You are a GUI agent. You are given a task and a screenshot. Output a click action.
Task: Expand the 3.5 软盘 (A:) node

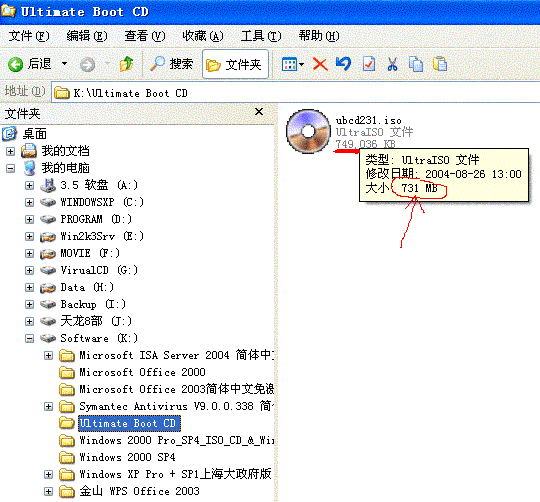pyautogui.click(x=29, y=186)
